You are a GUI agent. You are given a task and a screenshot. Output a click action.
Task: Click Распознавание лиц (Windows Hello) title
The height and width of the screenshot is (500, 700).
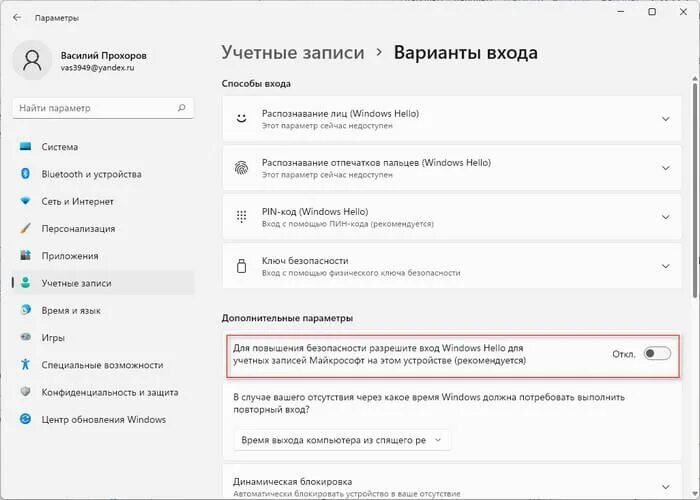[x=340, y=113]
